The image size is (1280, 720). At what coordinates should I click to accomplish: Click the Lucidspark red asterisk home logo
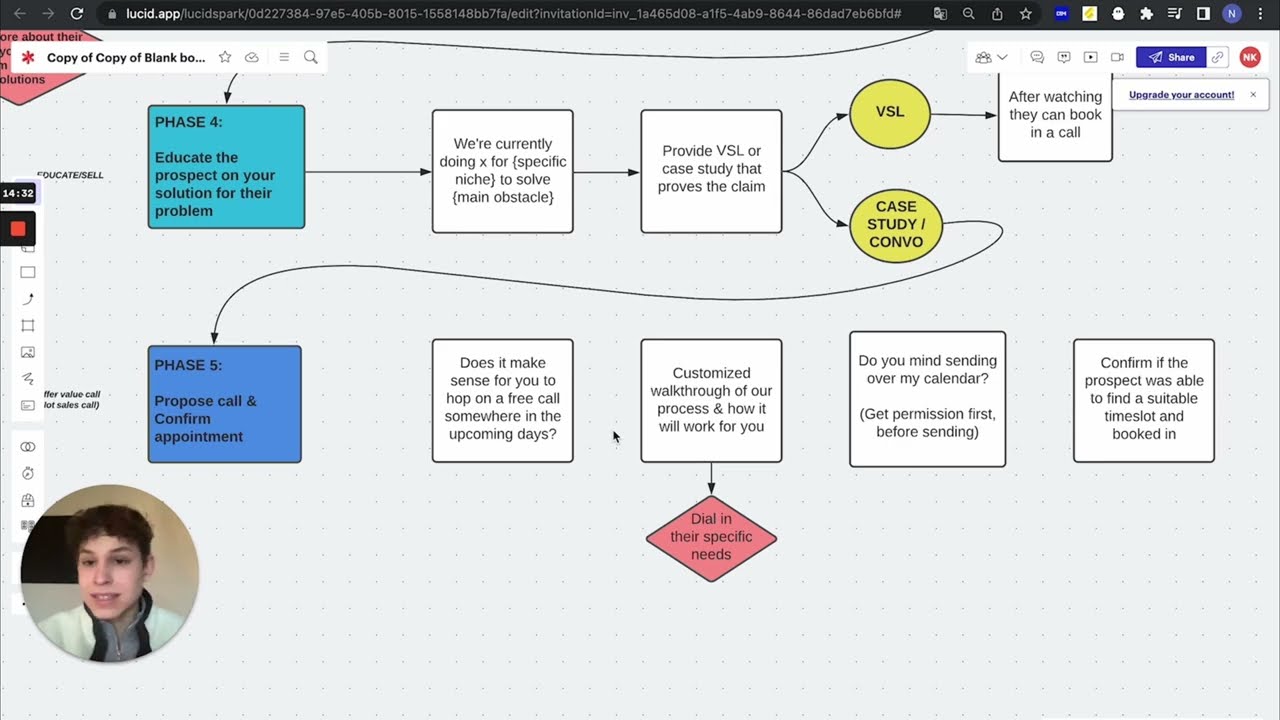click(x=28, y=57)
